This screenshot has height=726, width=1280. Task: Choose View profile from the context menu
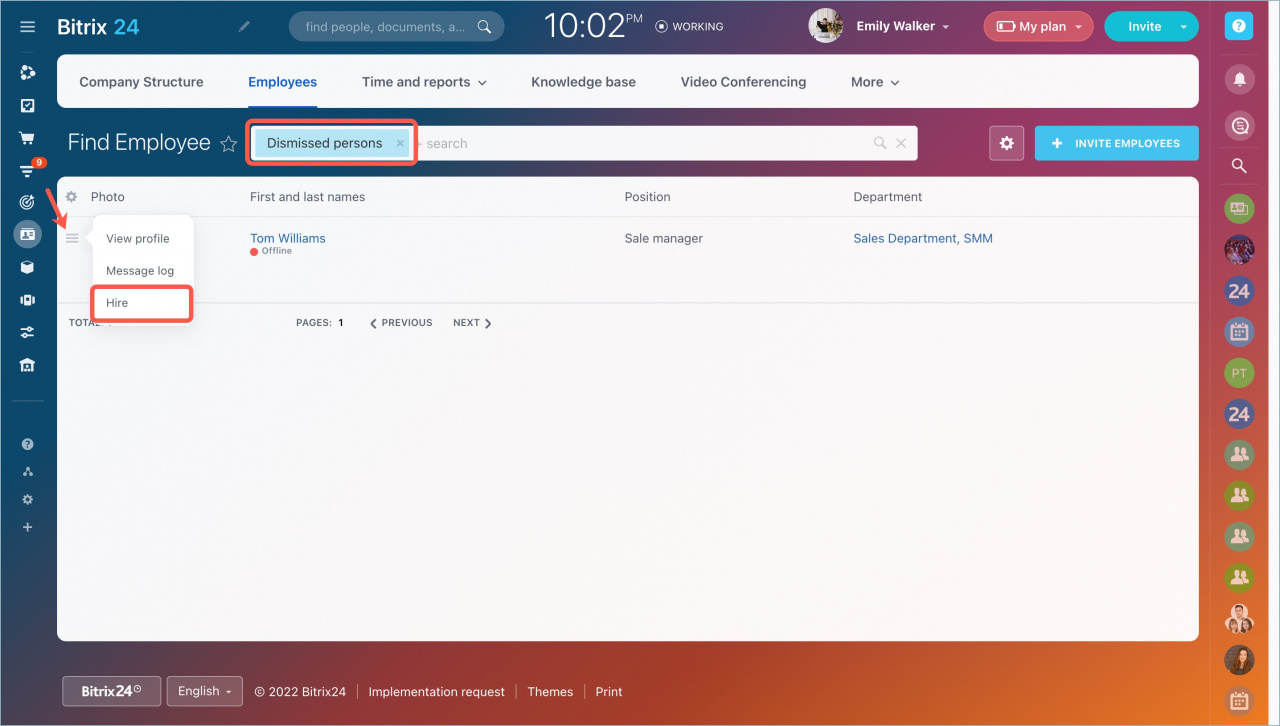click(138, 239)
